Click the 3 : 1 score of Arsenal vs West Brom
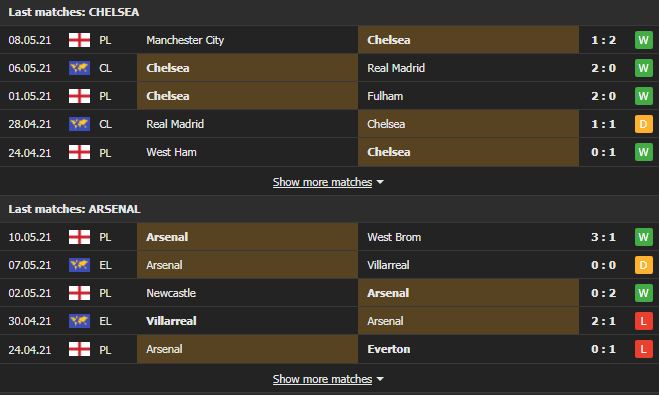The image size is (659, 395). click(604, 237)
